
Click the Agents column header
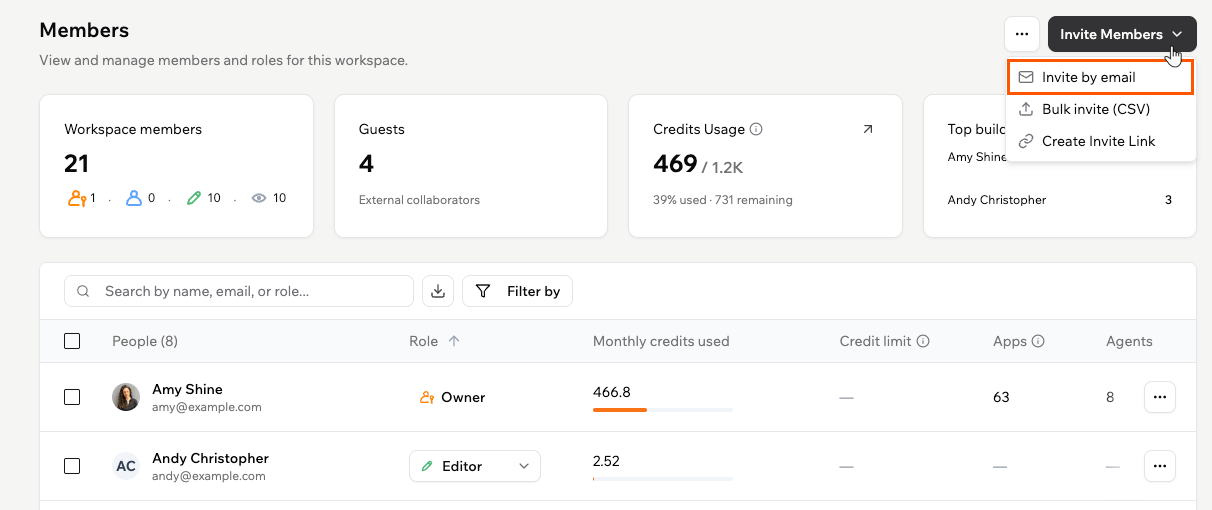[x=1129, y=341]
